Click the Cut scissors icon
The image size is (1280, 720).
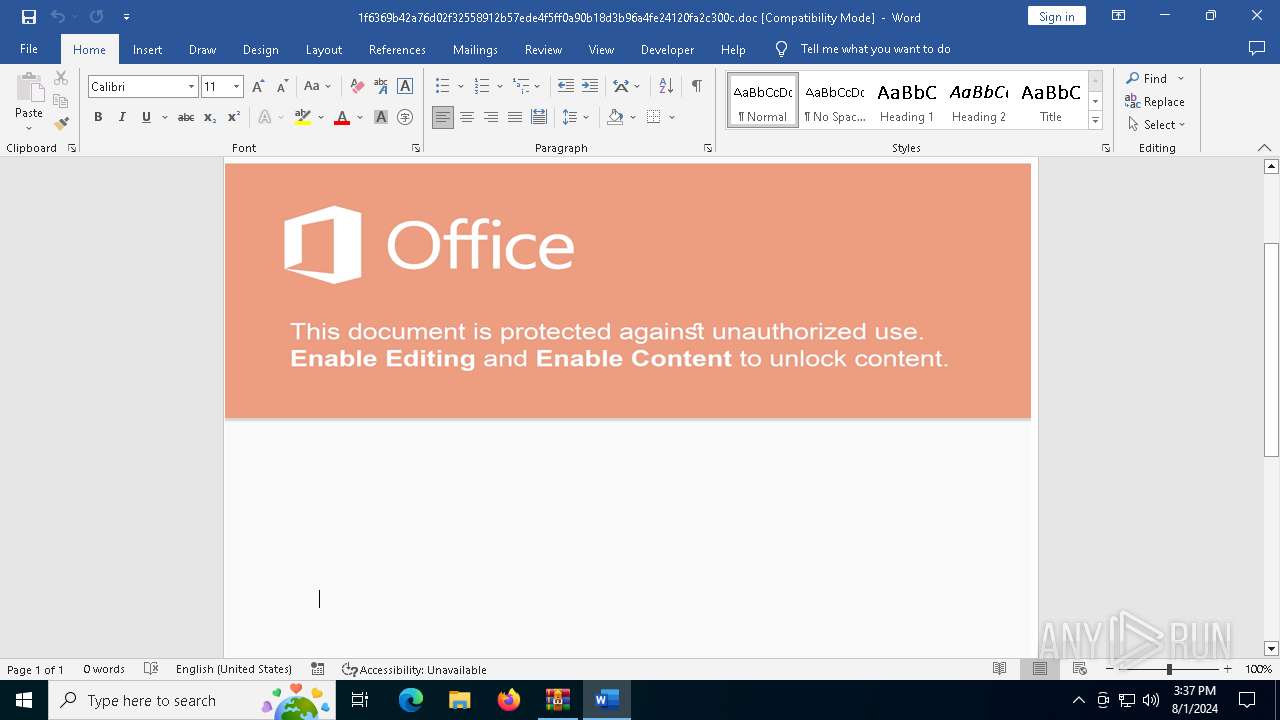pos(61,78)
